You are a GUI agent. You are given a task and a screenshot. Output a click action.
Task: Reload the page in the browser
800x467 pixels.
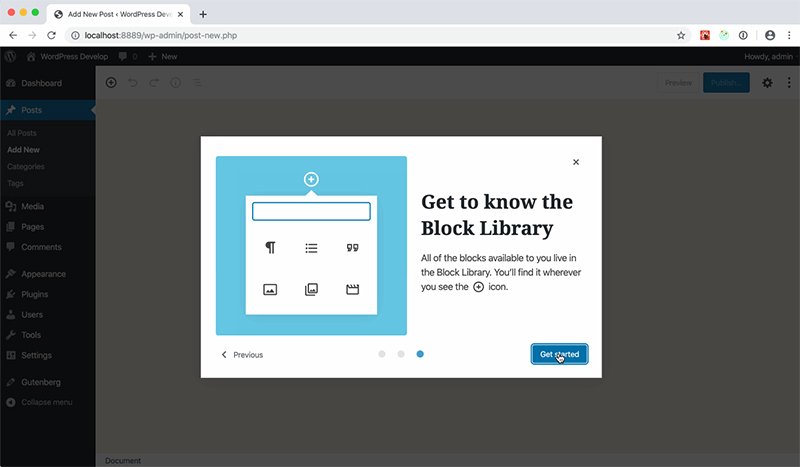click(52, 35)
